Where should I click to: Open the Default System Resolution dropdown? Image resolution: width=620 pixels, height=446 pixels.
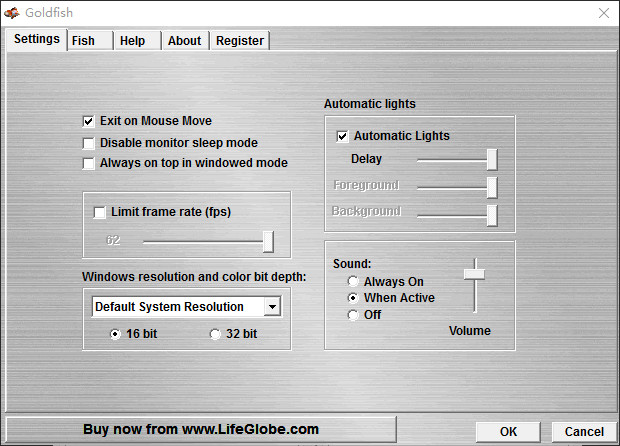pos(271,307)
